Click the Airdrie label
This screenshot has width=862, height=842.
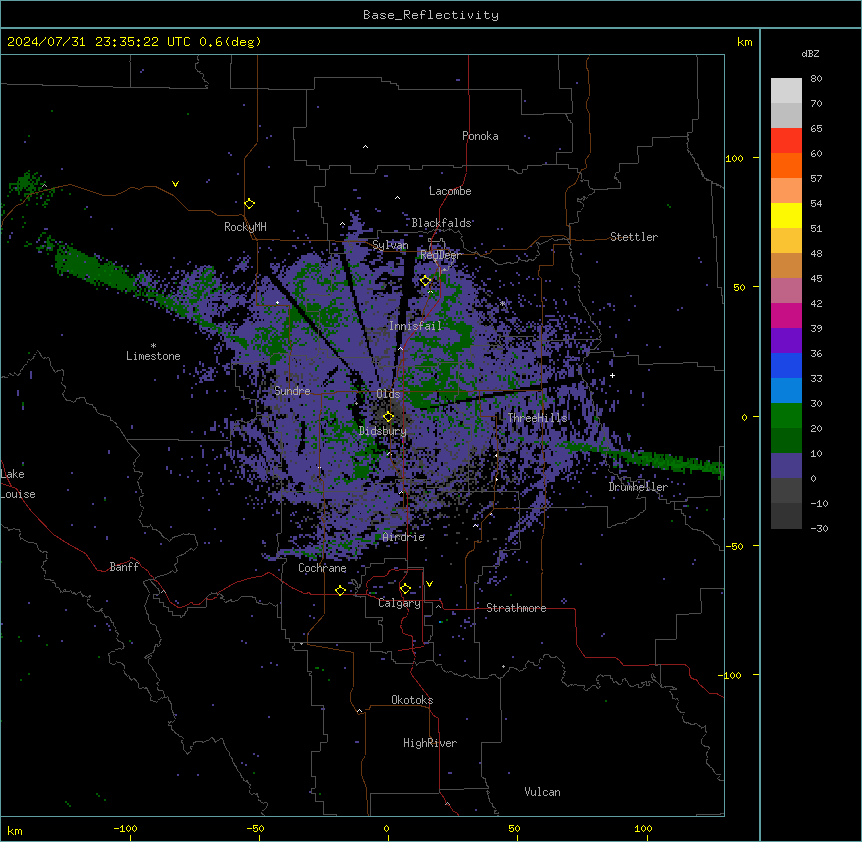[403, 537]
